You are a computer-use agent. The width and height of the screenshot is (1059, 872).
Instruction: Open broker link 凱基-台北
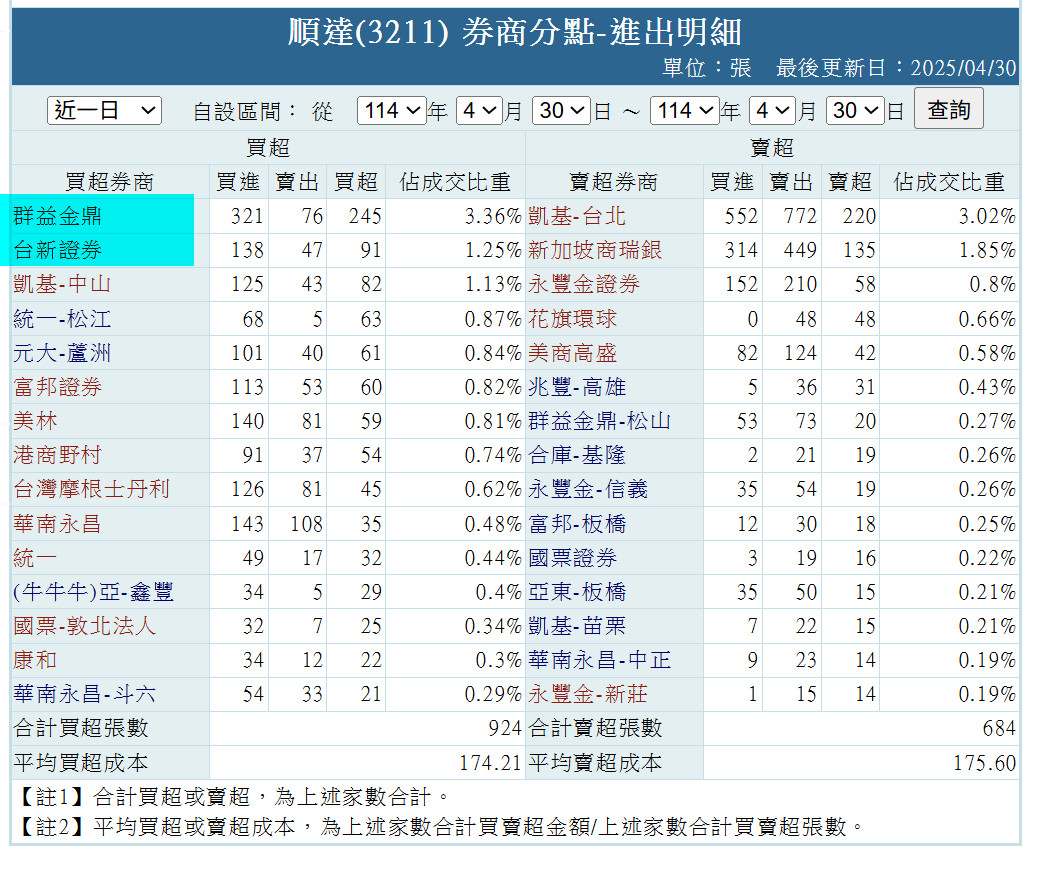coord(577,216)
